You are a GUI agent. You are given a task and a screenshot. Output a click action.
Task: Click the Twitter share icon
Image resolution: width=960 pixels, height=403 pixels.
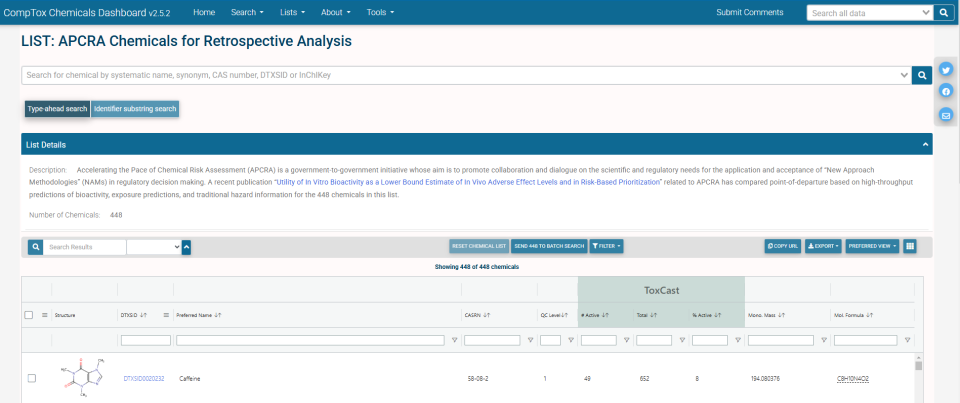click(946, 69)
